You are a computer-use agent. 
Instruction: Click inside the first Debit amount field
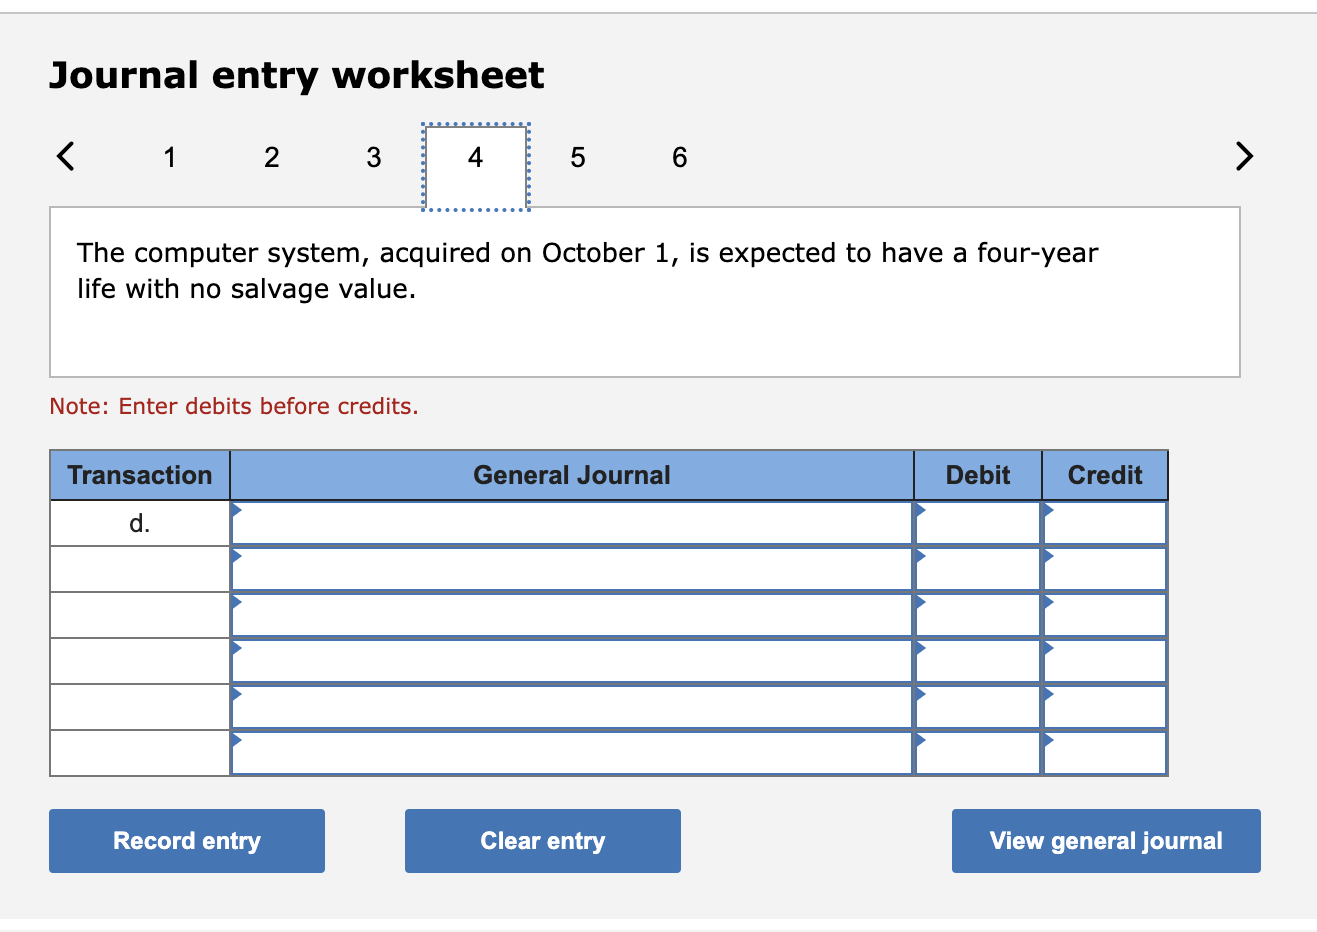pyautogui.click(x=975, y=522)
